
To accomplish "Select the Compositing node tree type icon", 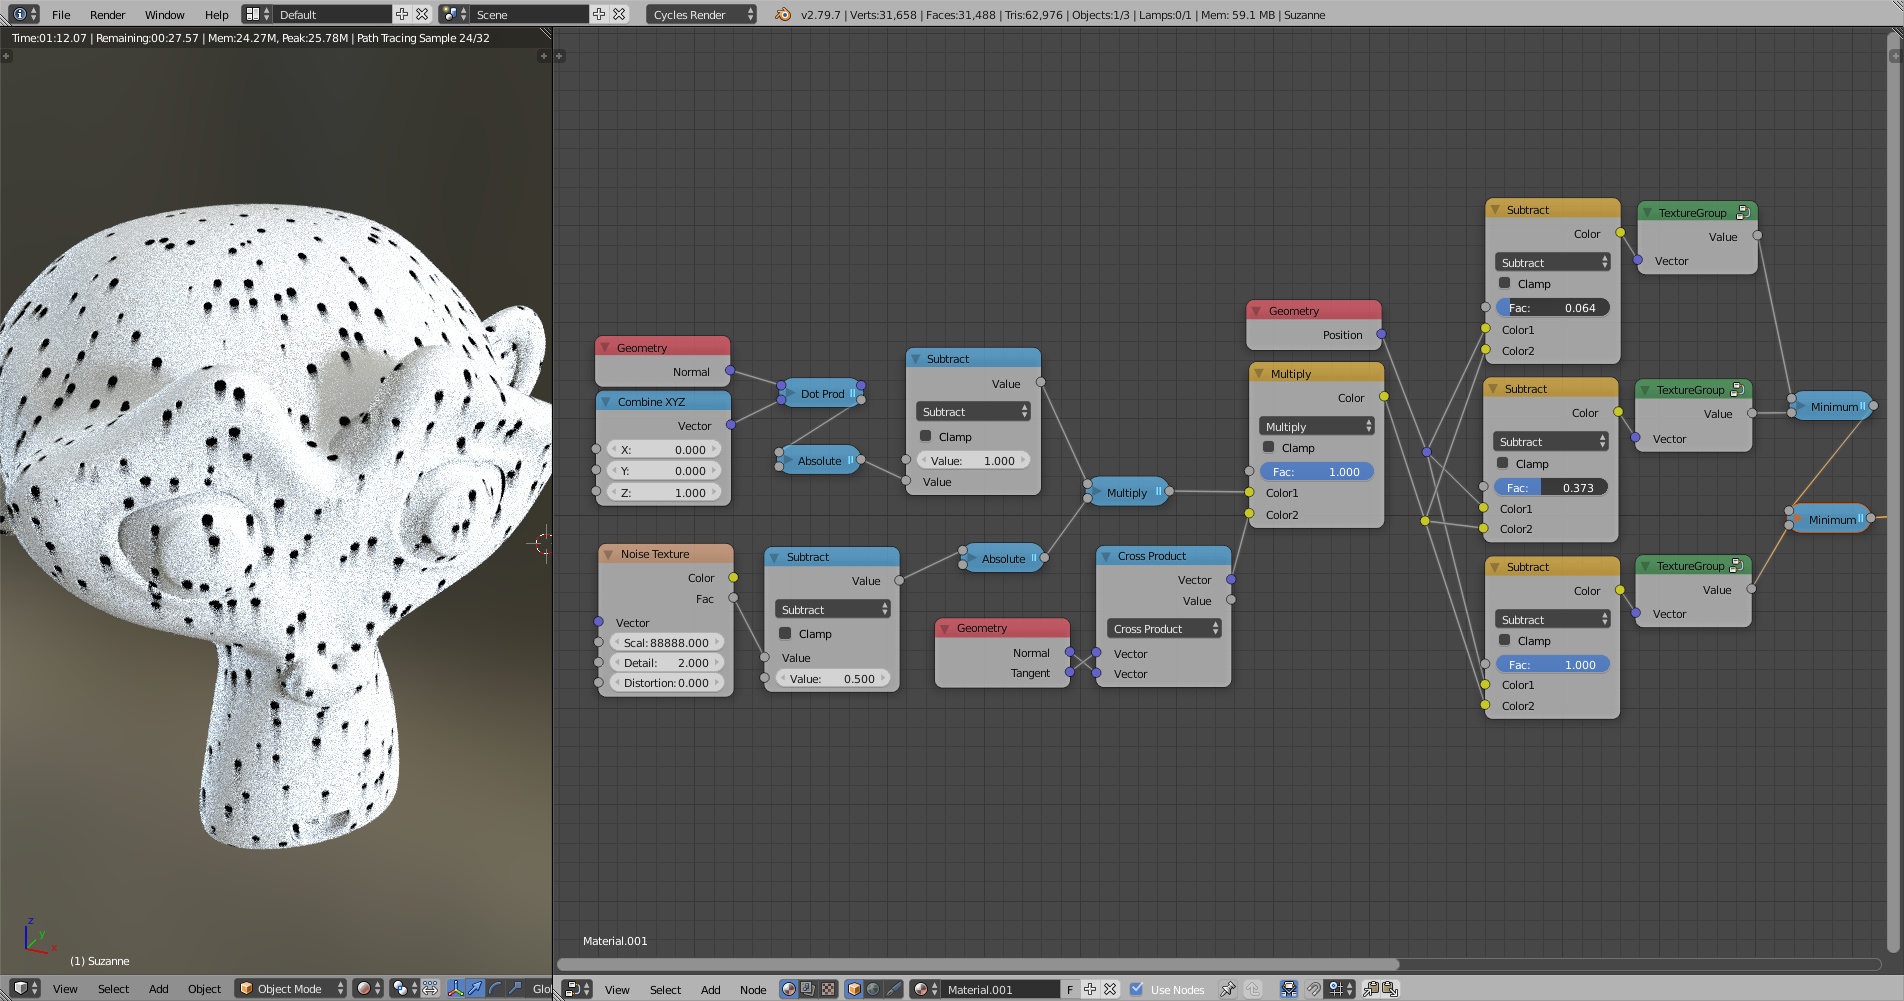I will (808, 989).
